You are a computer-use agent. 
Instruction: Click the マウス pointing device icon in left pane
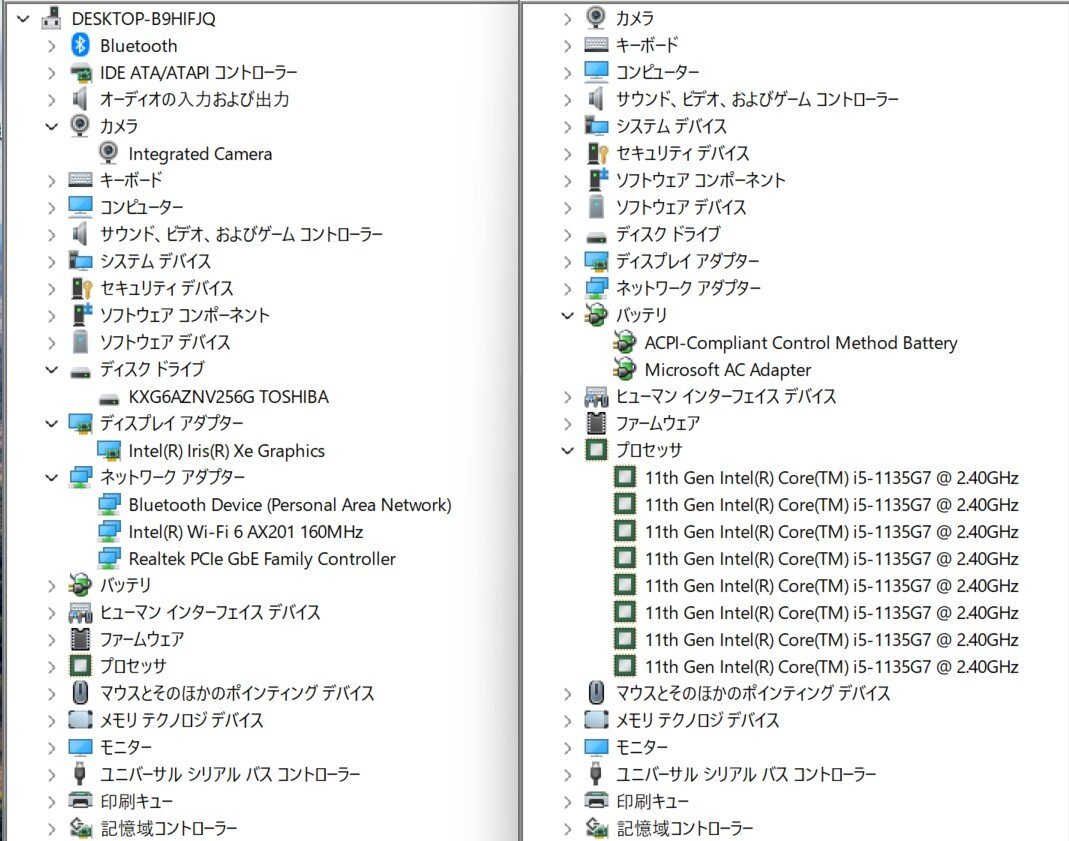pyautogui.click(x=80, y=692)
